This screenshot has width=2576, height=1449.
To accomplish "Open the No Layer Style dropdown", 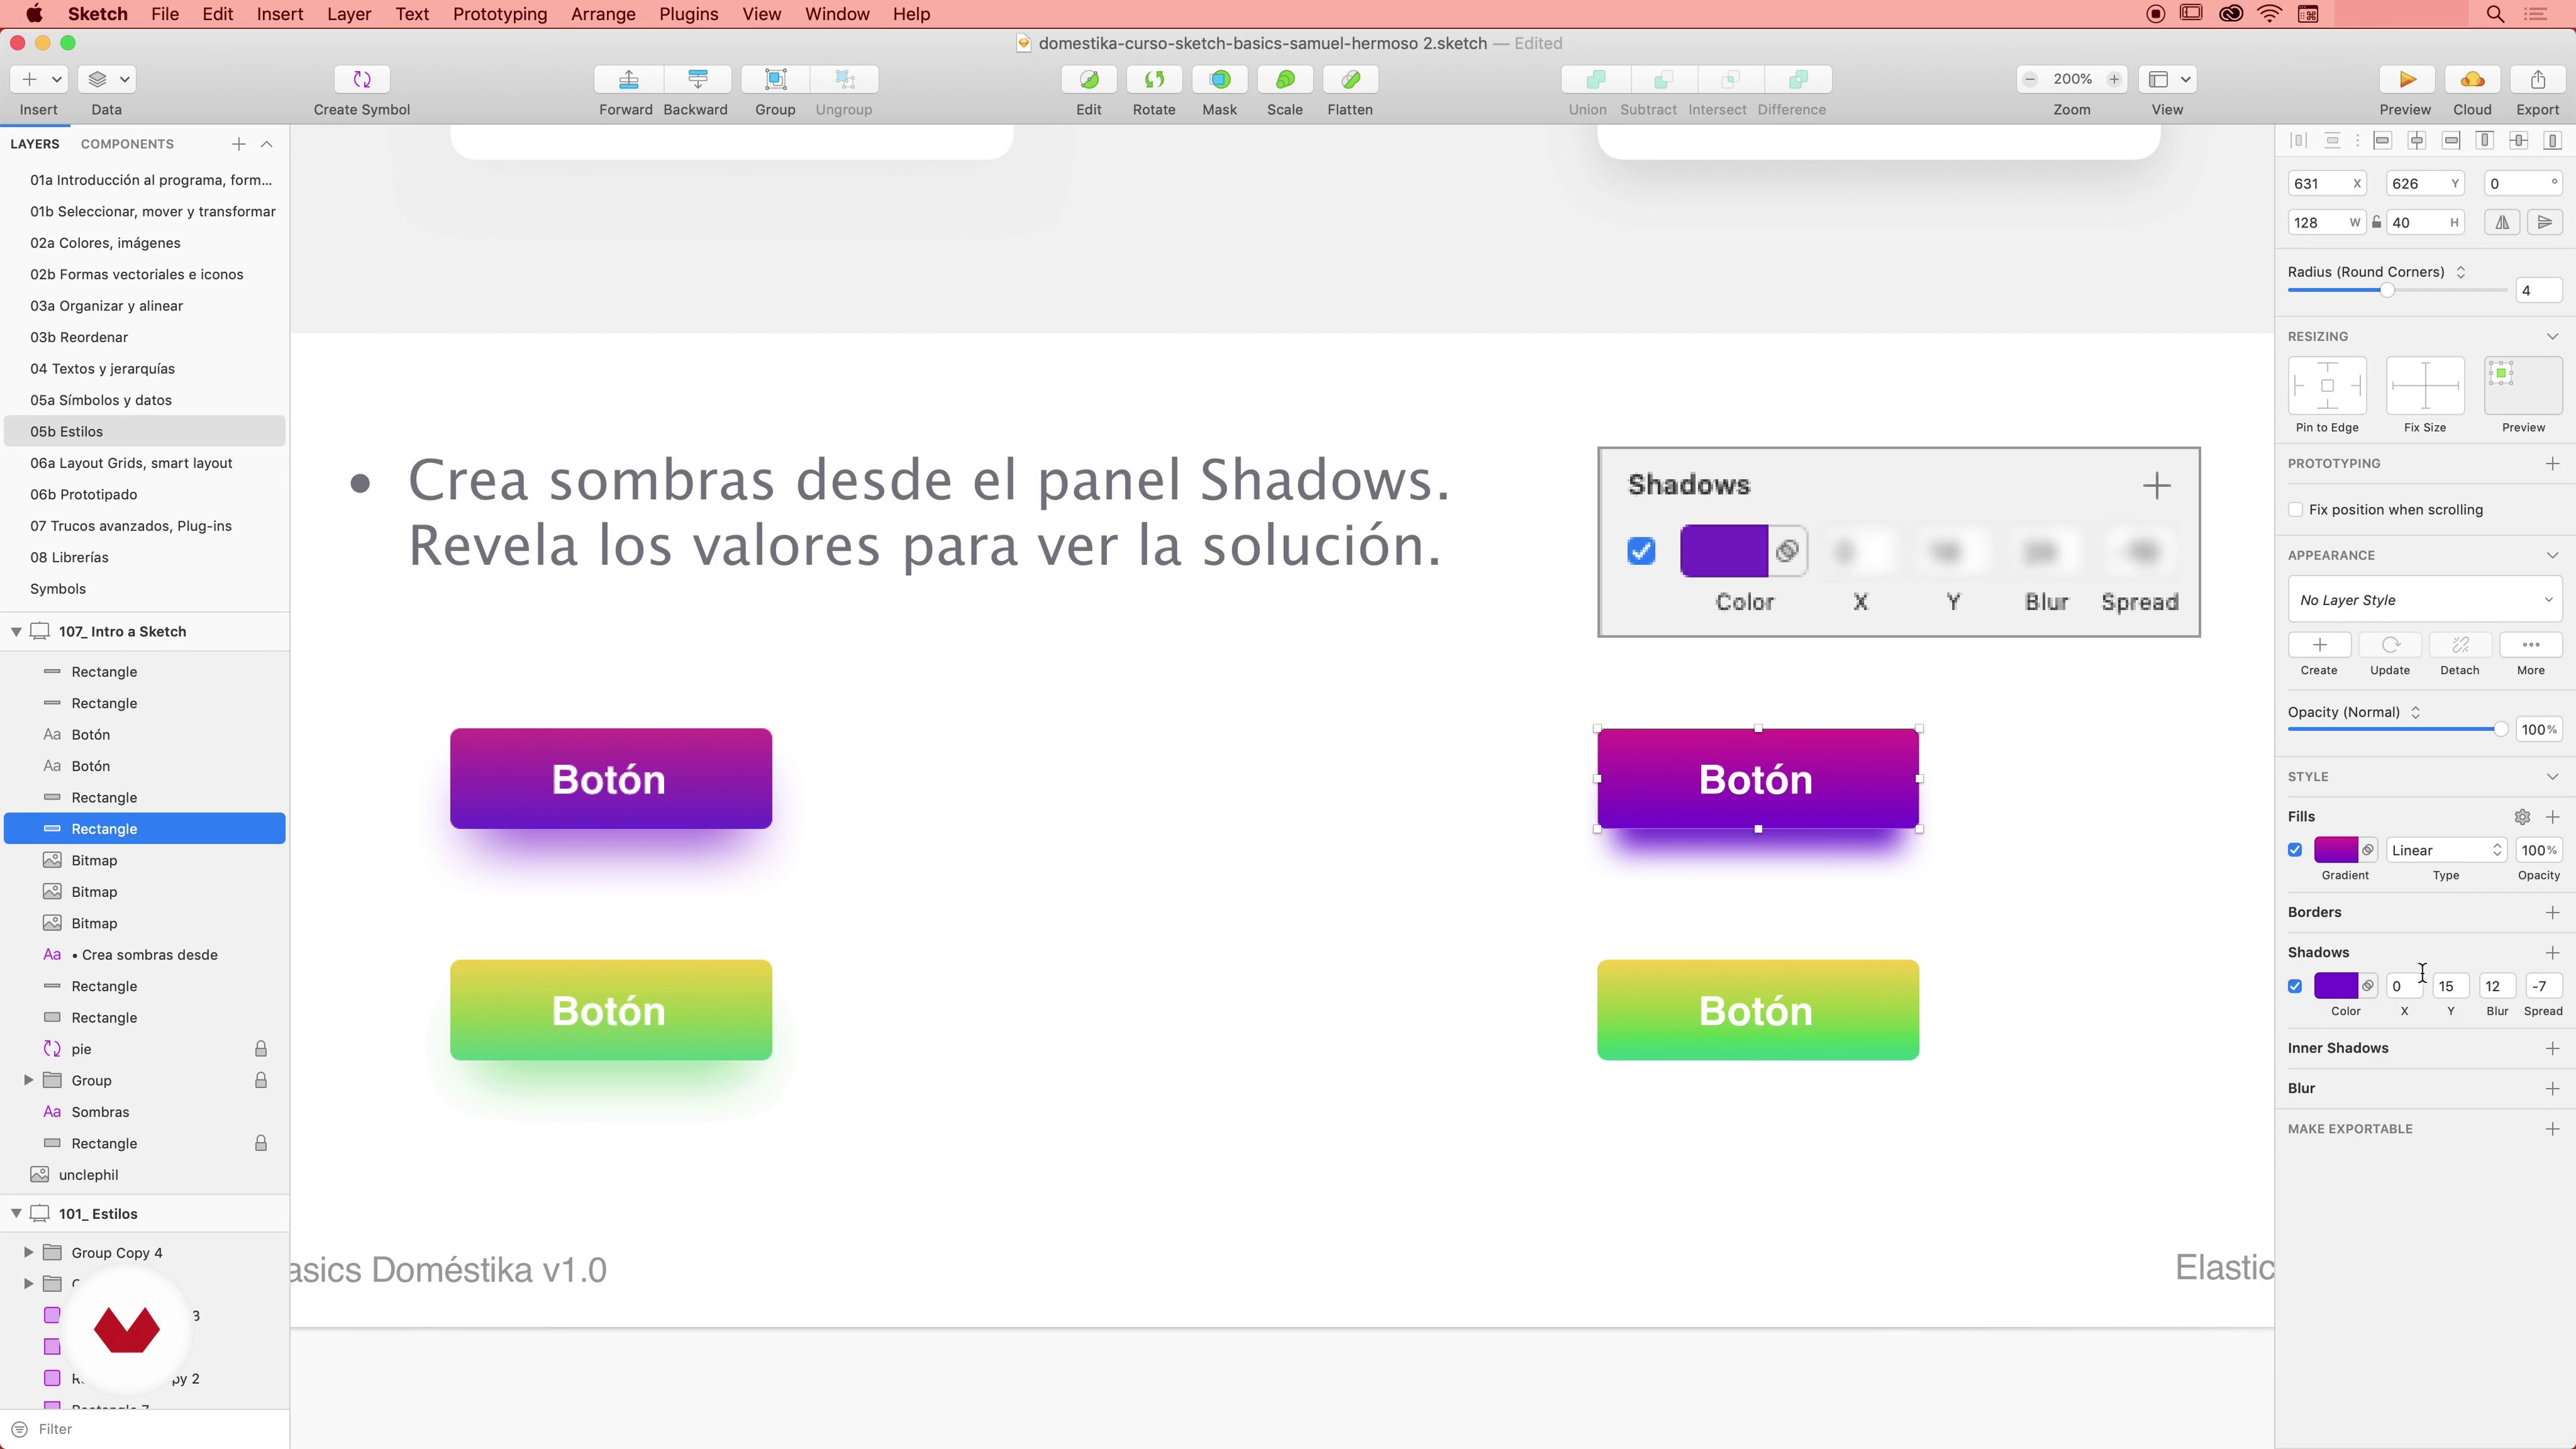I will click(x=2425, y=600).
